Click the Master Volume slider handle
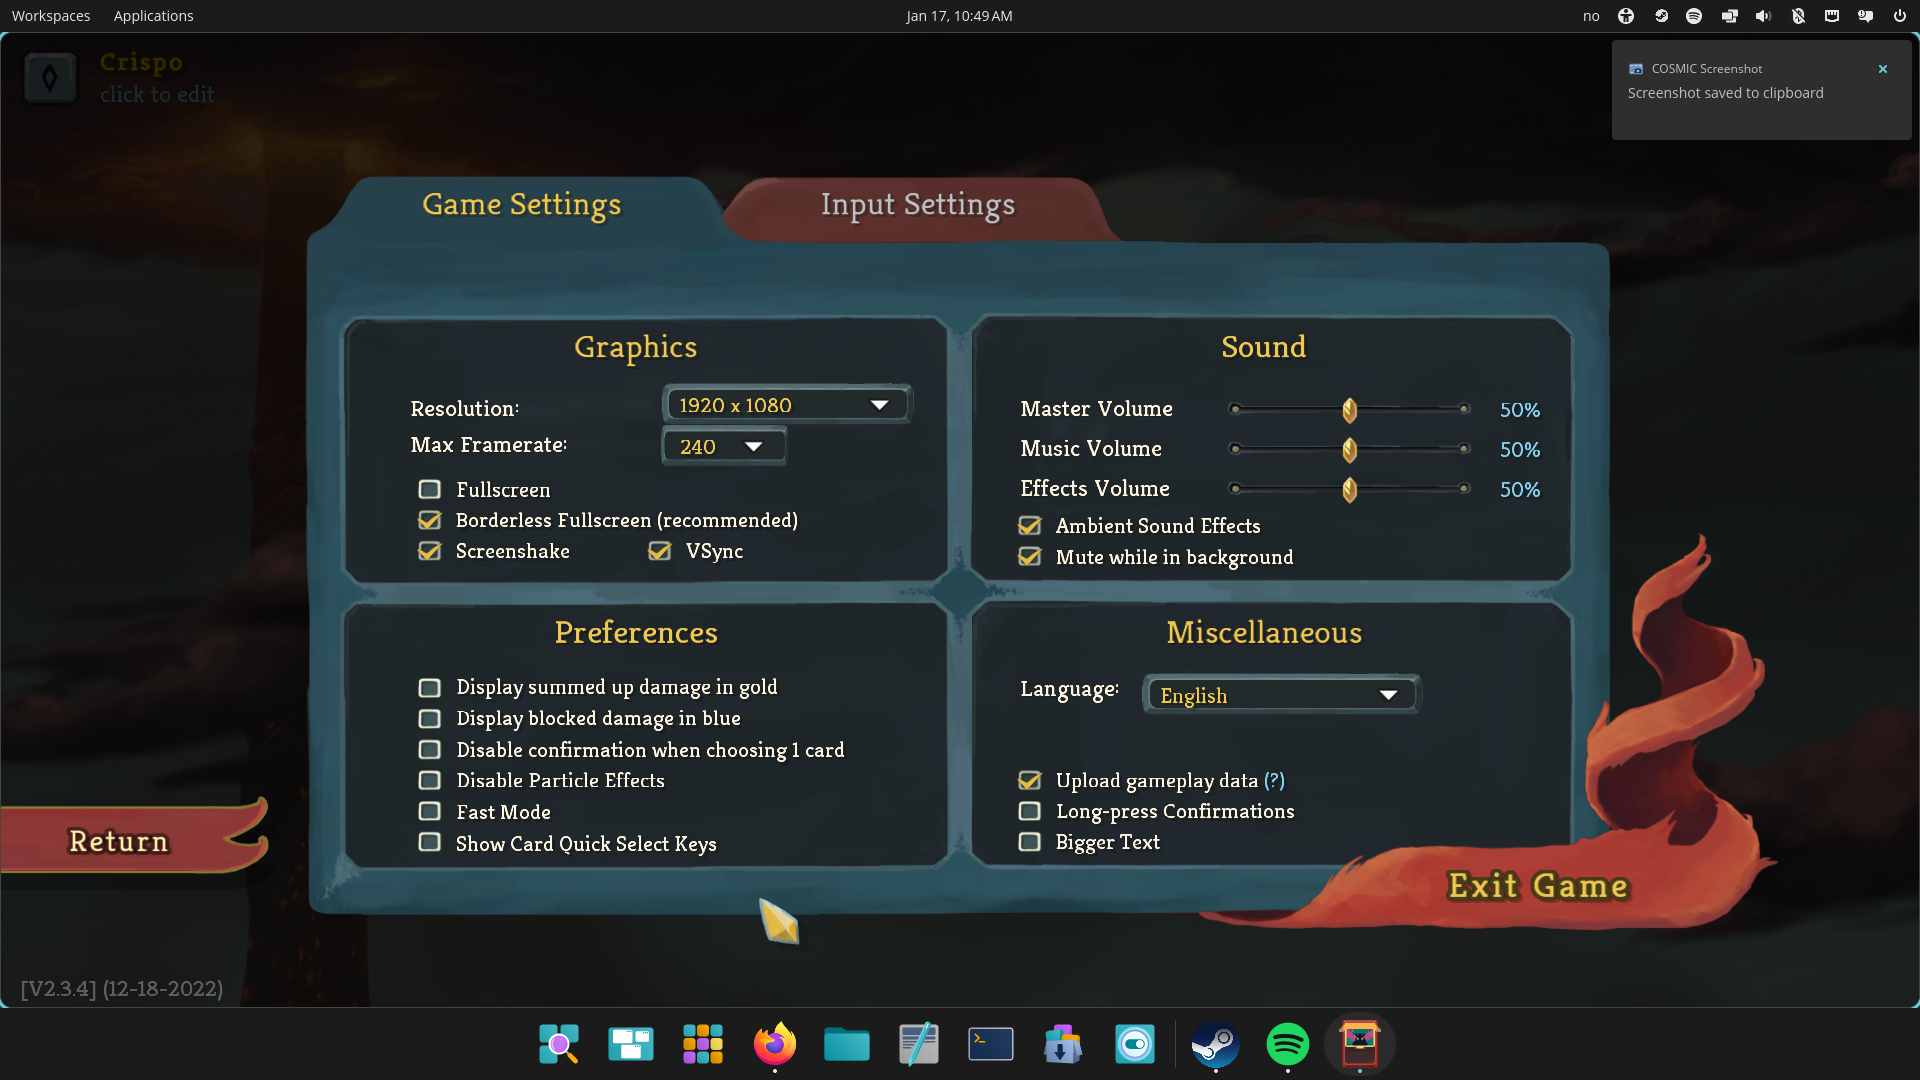The image size is (1920, 1080). pyautogui.click(x=1349, y=410)
